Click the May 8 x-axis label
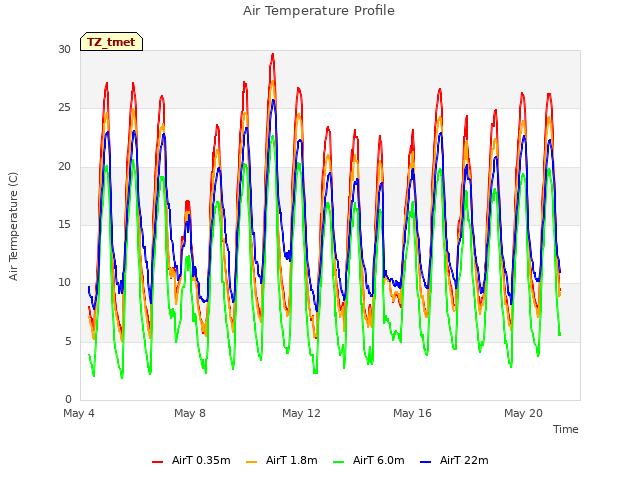Viewport: 640px width, 480px height. pos(190,413)
